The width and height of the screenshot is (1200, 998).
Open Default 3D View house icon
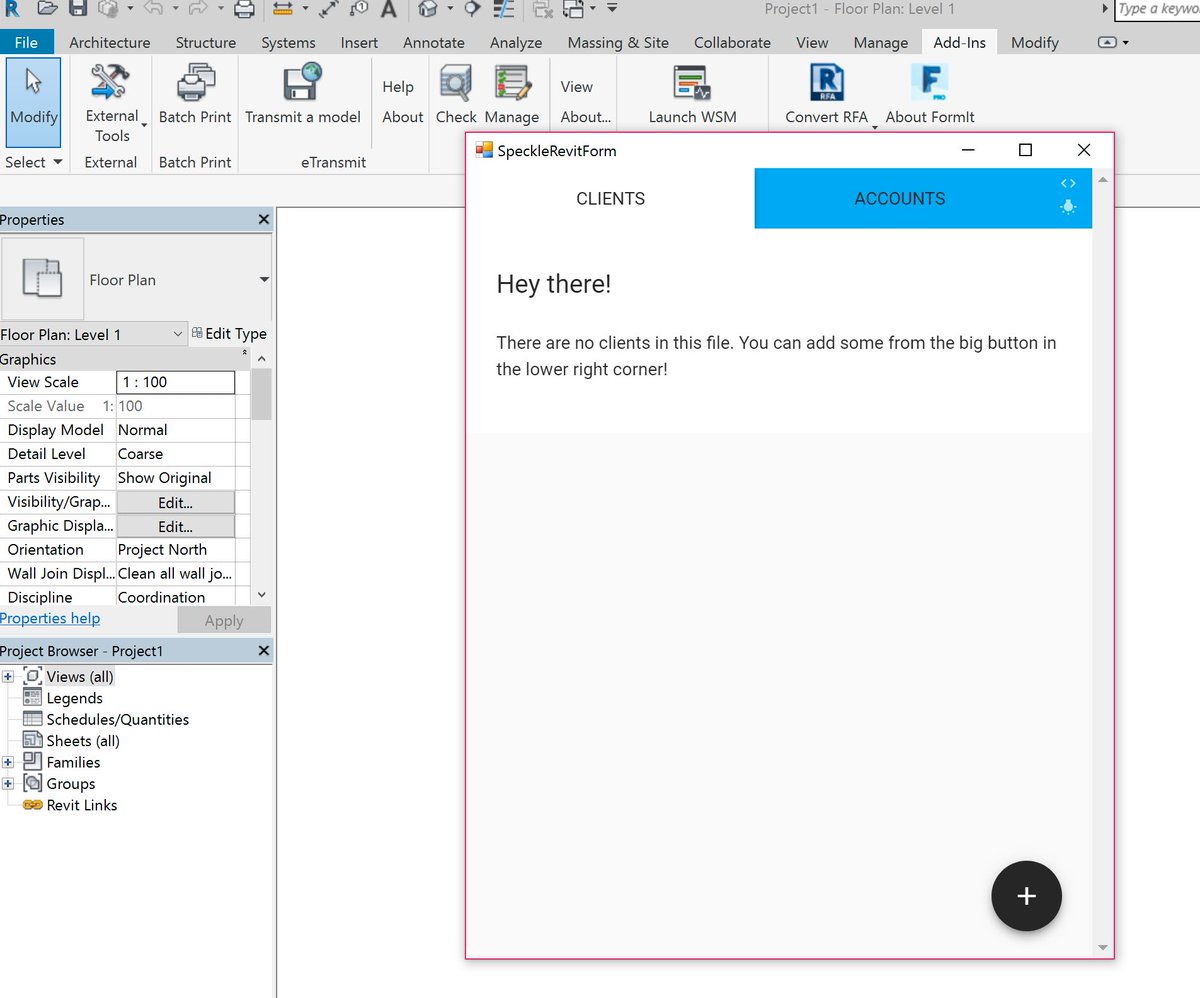coord(428,9)
